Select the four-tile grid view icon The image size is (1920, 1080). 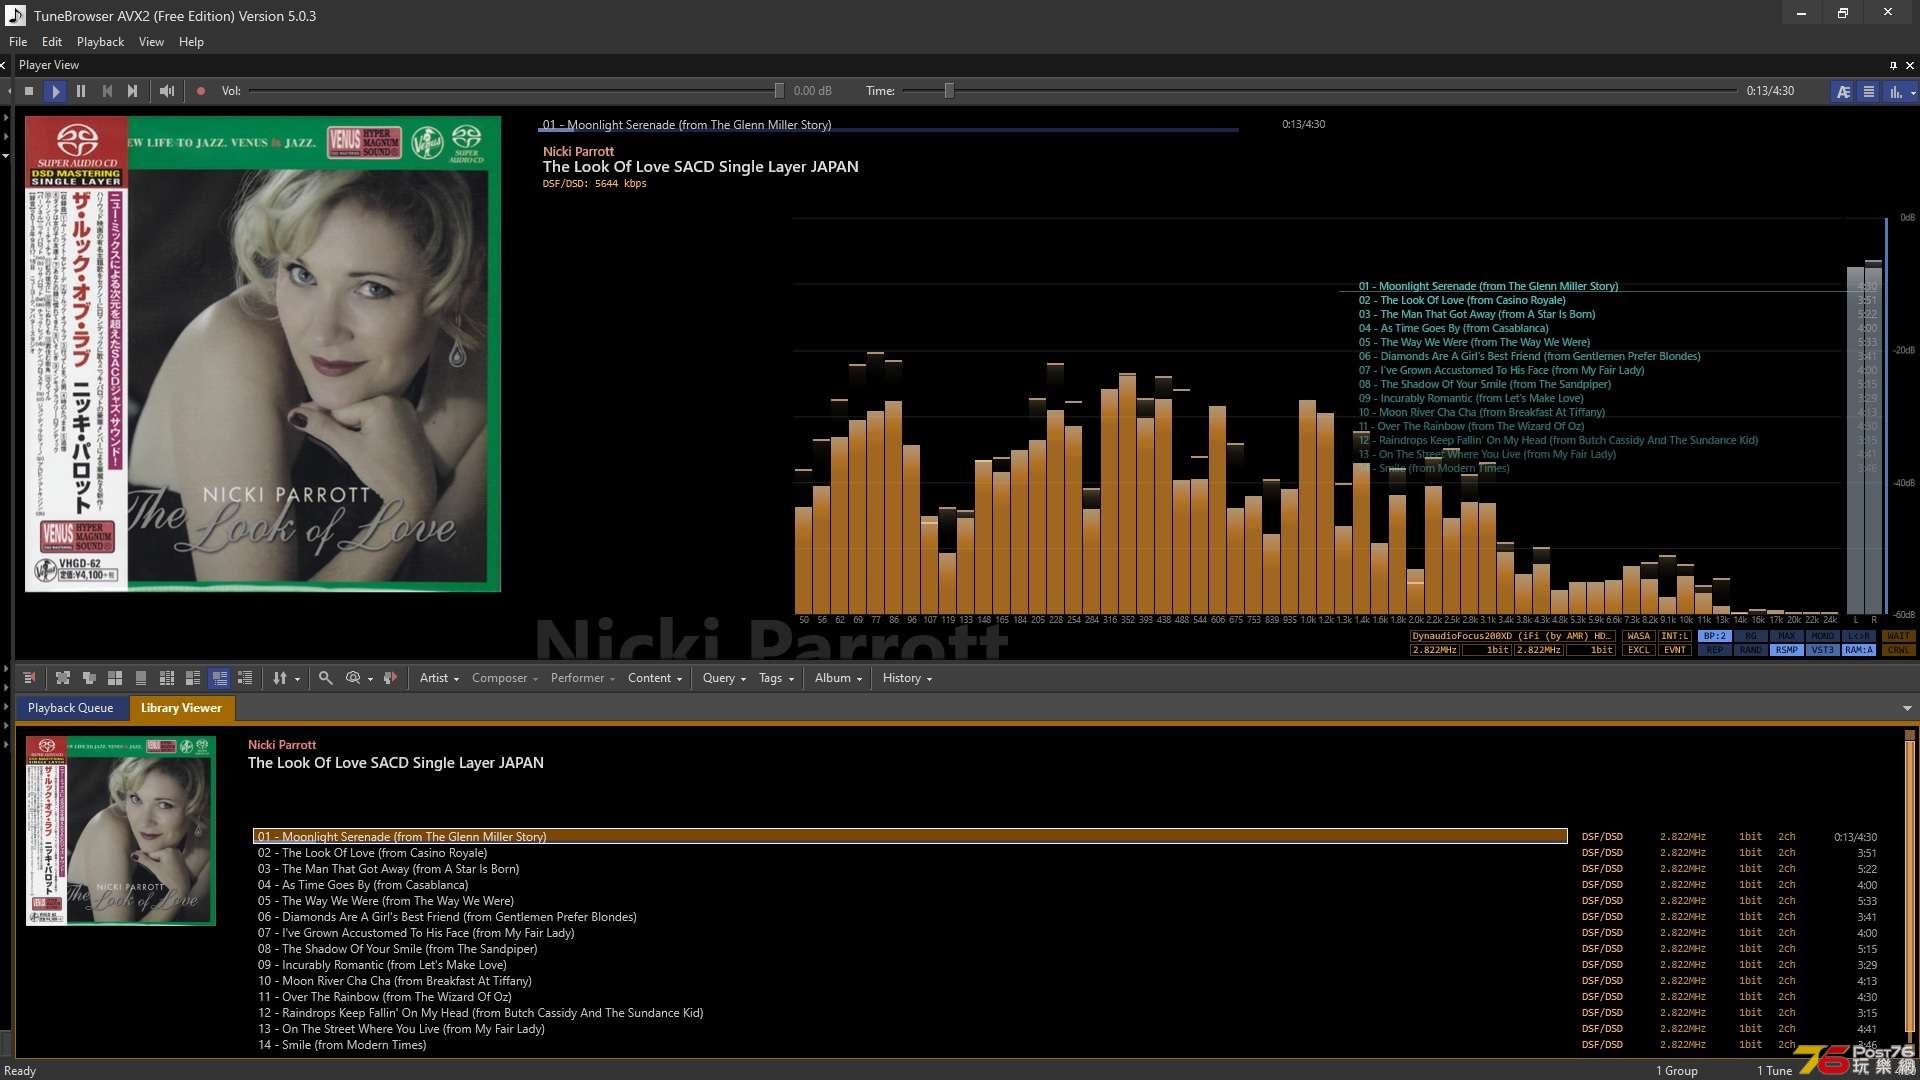point(115,678)
